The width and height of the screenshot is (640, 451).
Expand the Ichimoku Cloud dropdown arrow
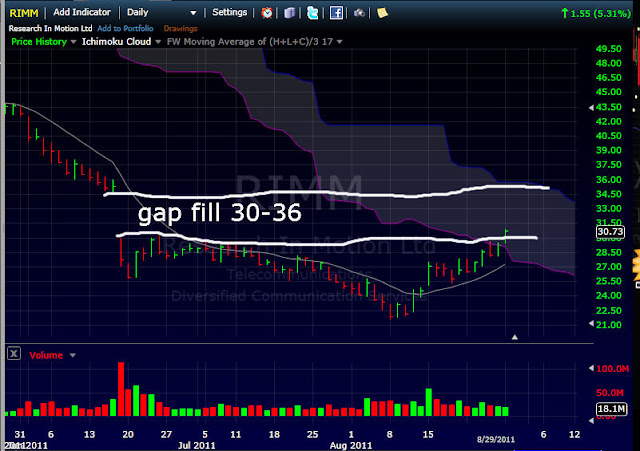[158, 42]
